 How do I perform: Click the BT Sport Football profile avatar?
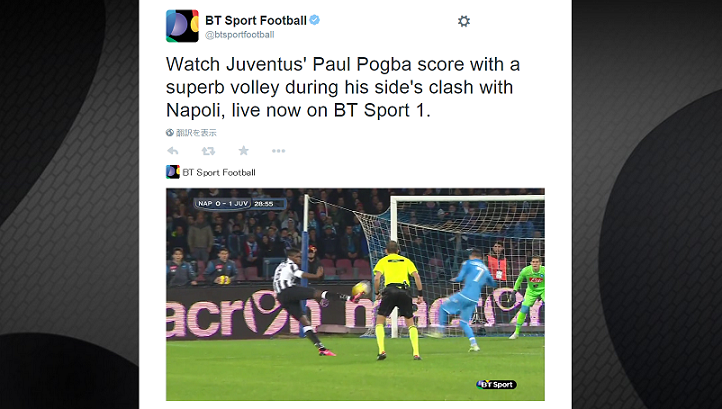[182, 26]
